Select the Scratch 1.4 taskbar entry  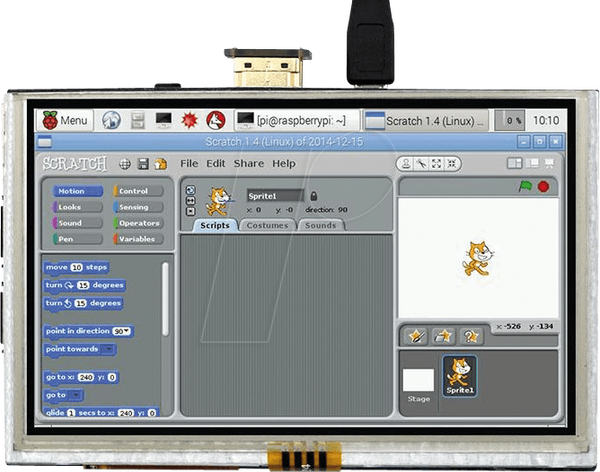tap(426, 121)
